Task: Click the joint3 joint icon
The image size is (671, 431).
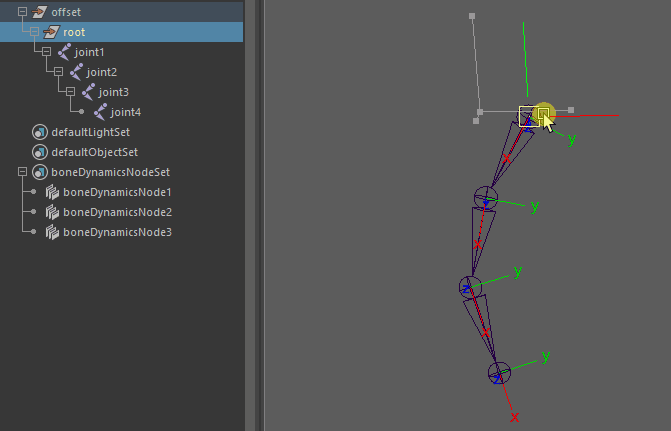Action: click(88, 92)
